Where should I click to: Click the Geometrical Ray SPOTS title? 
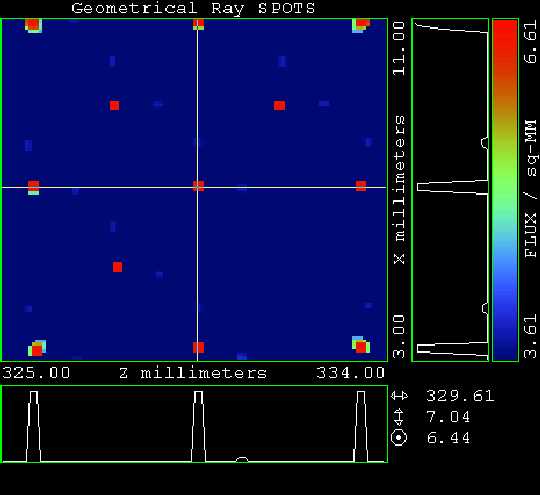pos(193,9)
